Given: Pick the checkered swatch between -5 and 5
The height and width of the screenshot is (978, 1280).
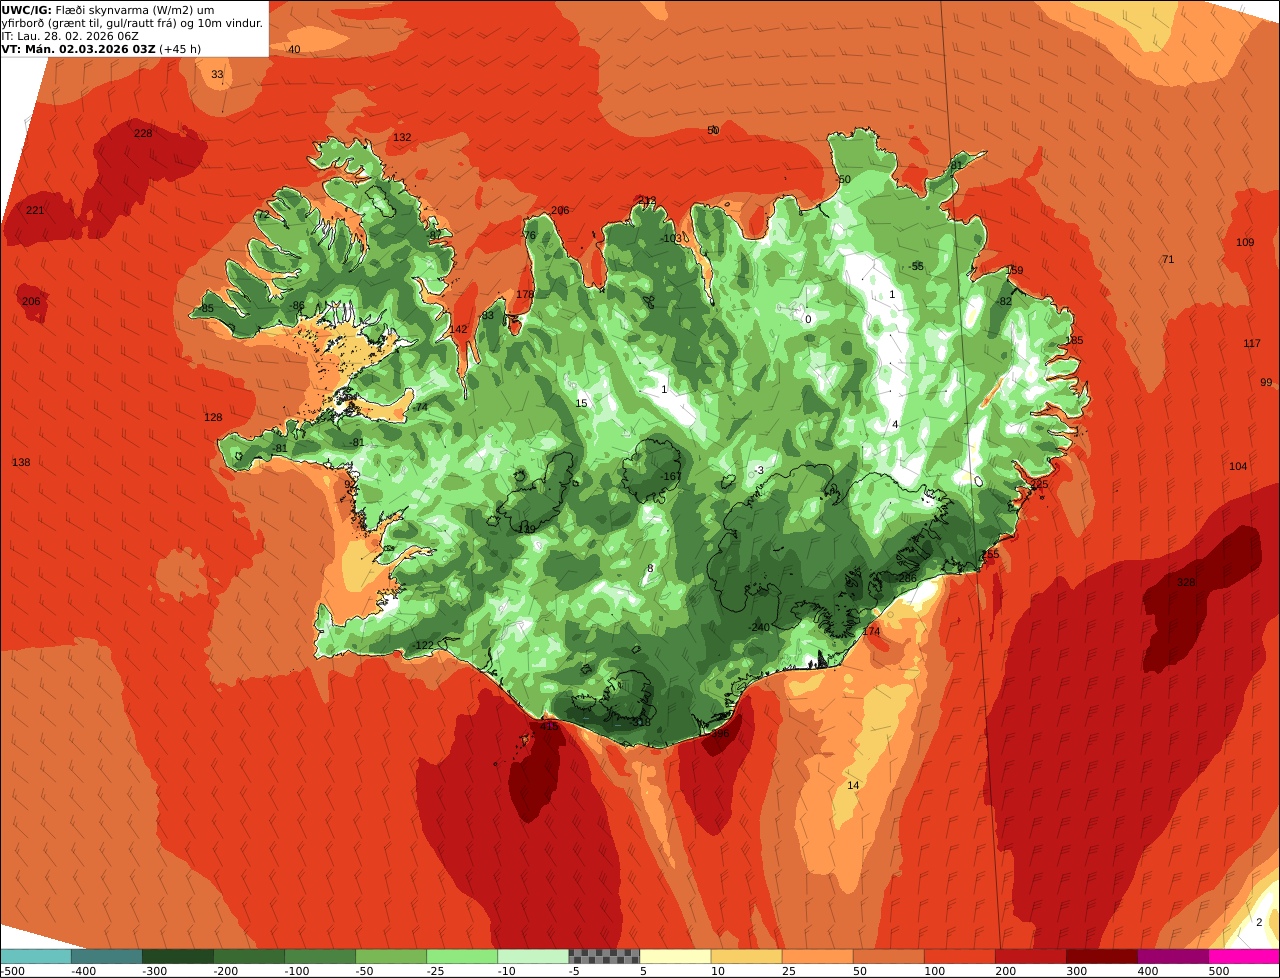Looking at the screenshot, I should 604,956.
